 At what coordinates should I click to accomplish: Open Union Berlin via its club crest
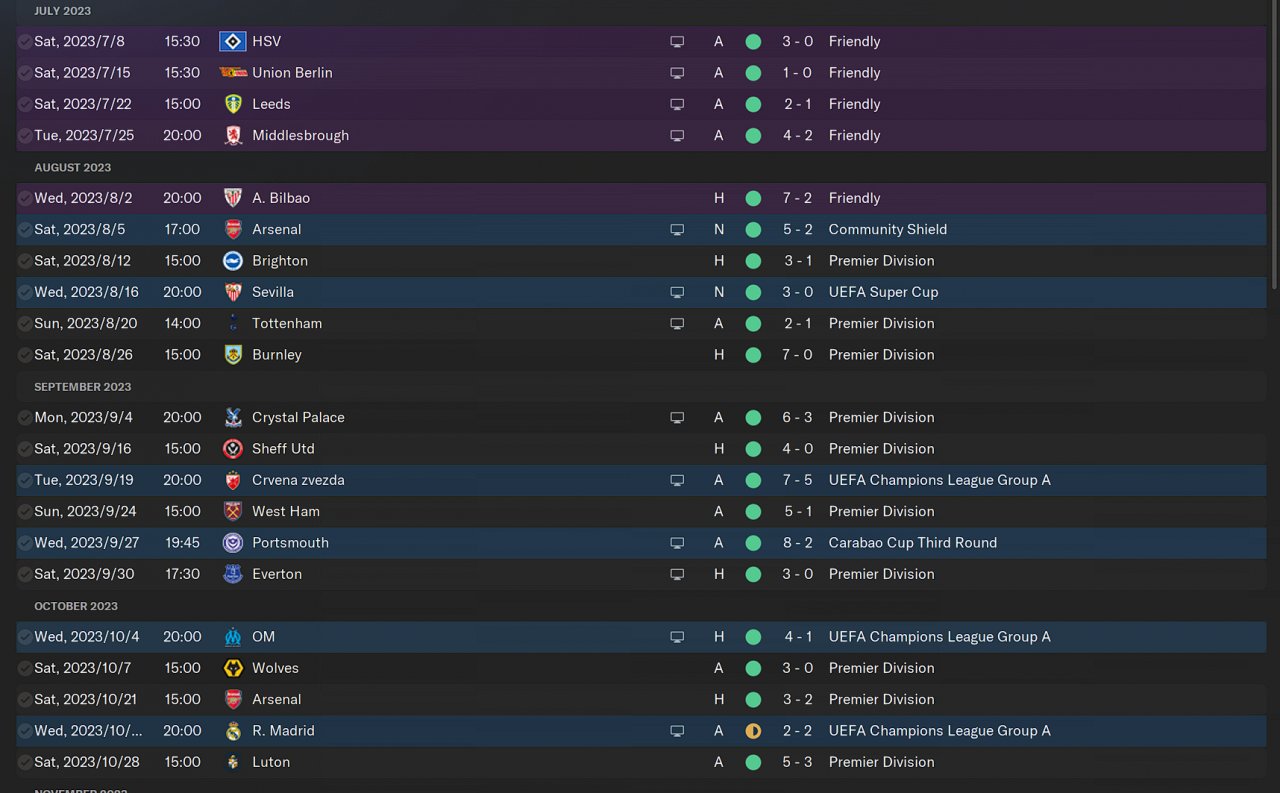tap(233, 73)
